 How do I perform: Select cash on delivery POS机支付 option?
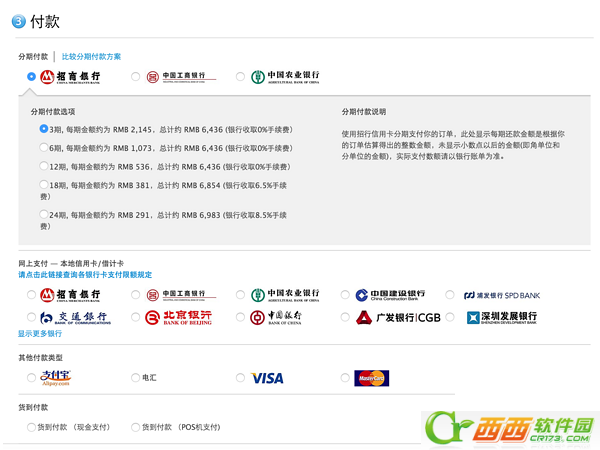(x=135, y=427)
